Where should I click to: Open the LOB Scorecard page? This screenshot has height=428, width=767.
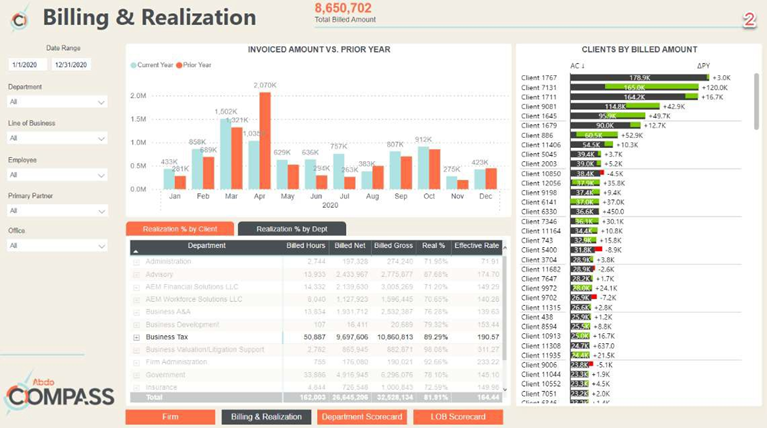pos(457,417)
